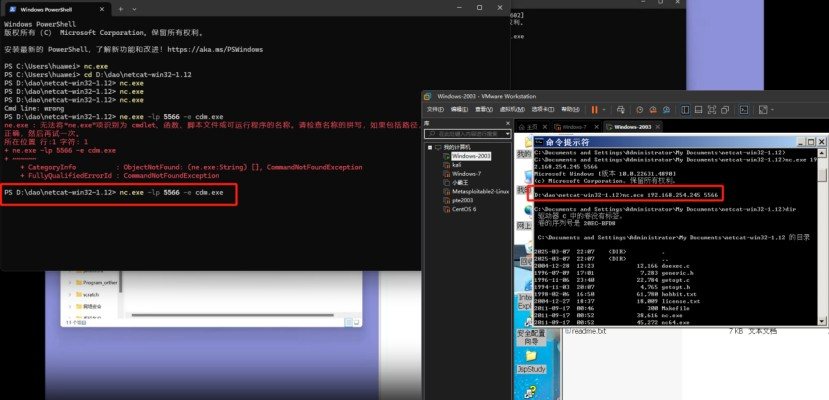This screenshot has height=400, width=829.
Task: Revert to snapshot via VMware toolbar icon
Action: (x=653, y=109)
